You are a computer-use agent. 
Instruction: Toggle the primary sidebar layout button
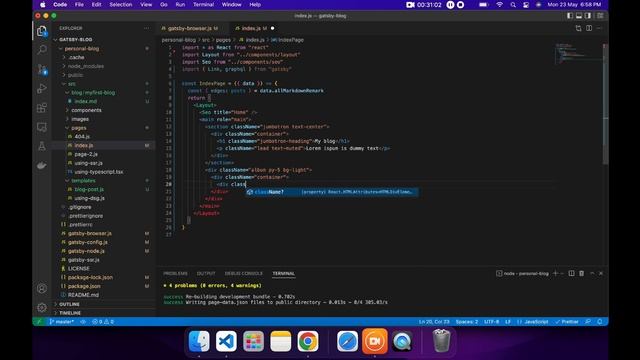(x=570, y=16)
